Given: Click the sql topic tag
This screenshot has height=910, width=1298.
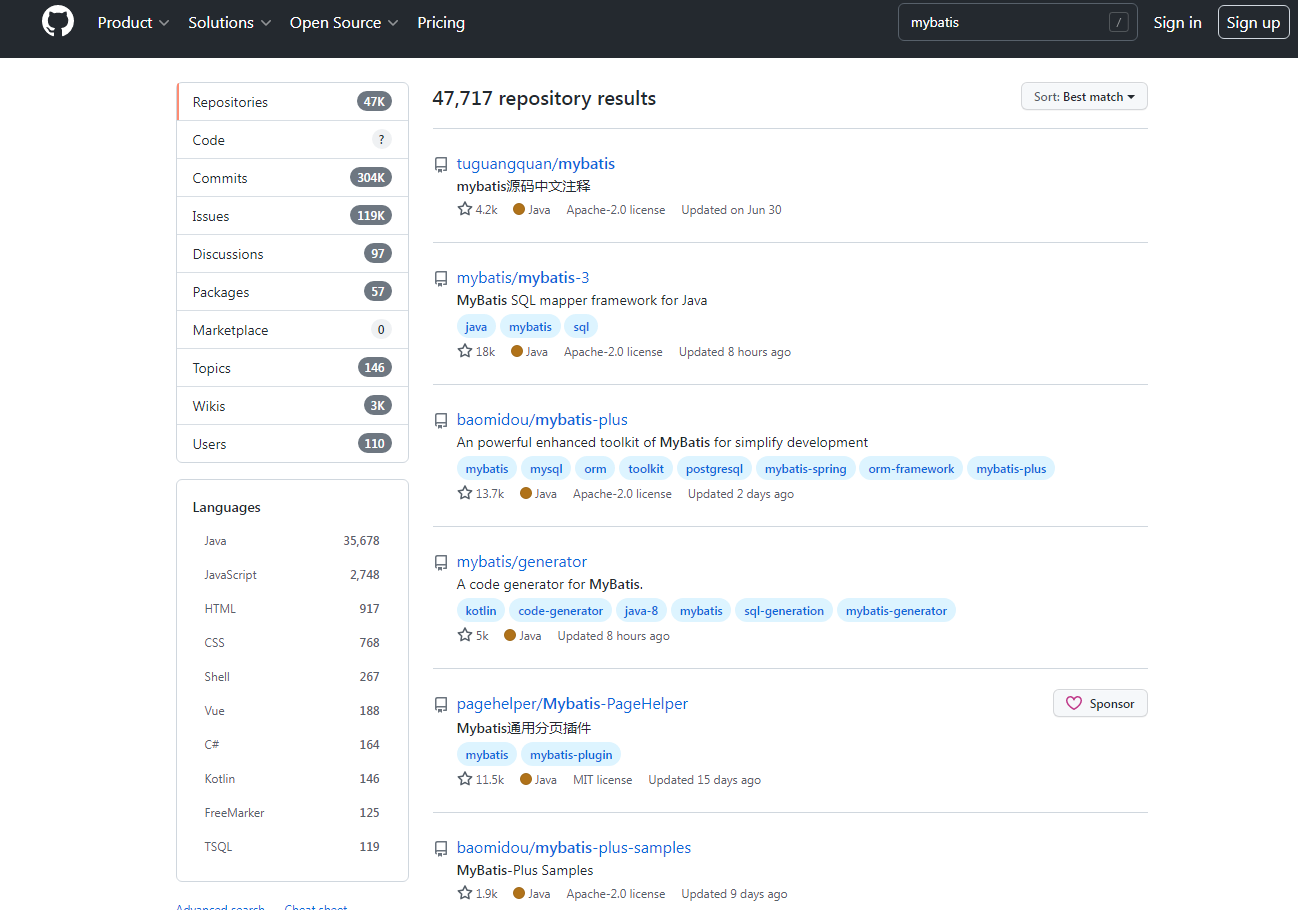Looking at the screenshot, I should [581, 327].
